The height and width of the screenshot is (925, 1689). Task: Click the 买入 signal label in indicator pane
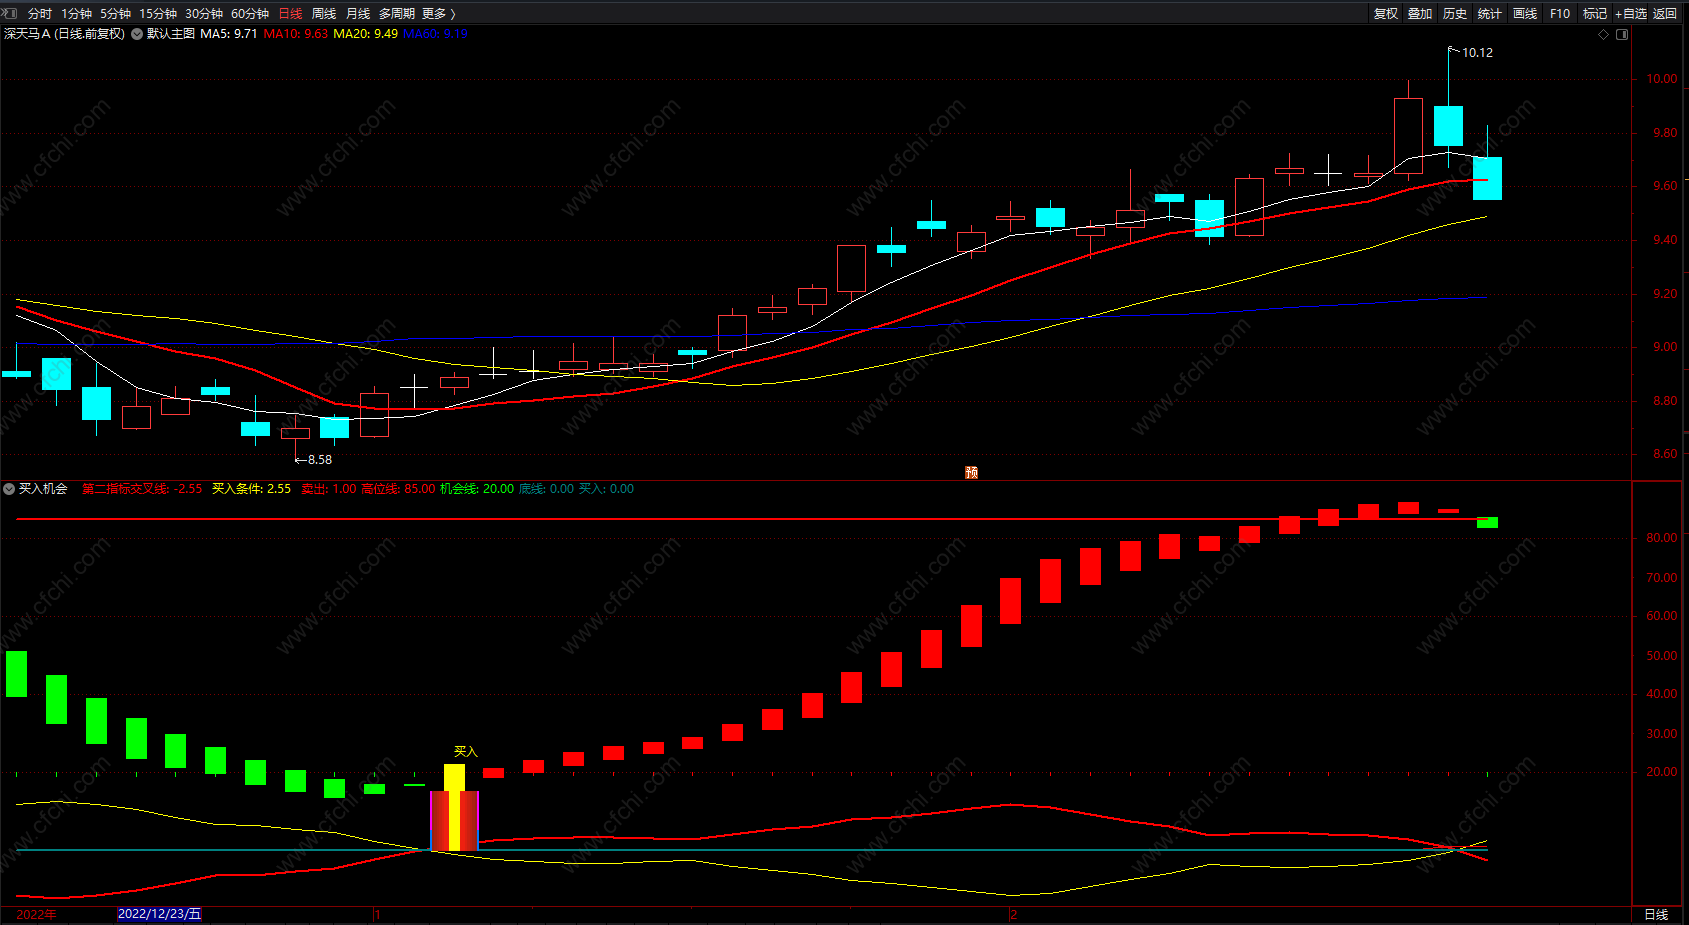click(466, 751)
